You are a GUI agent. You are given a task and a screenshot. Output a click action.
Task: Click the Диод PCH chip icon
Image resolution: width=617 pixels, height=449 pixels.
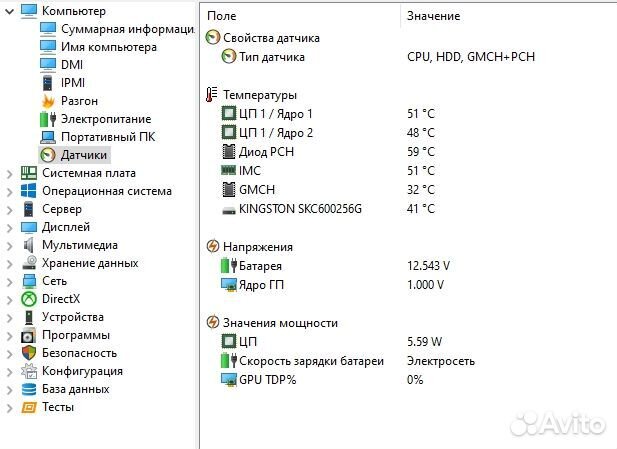point(229,152)
